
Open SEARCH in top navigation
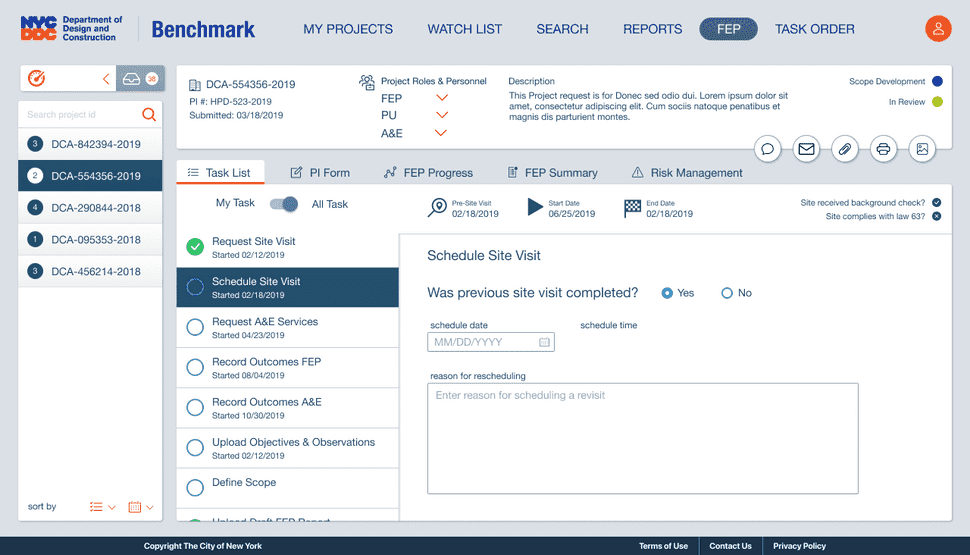tap(562, 29)
